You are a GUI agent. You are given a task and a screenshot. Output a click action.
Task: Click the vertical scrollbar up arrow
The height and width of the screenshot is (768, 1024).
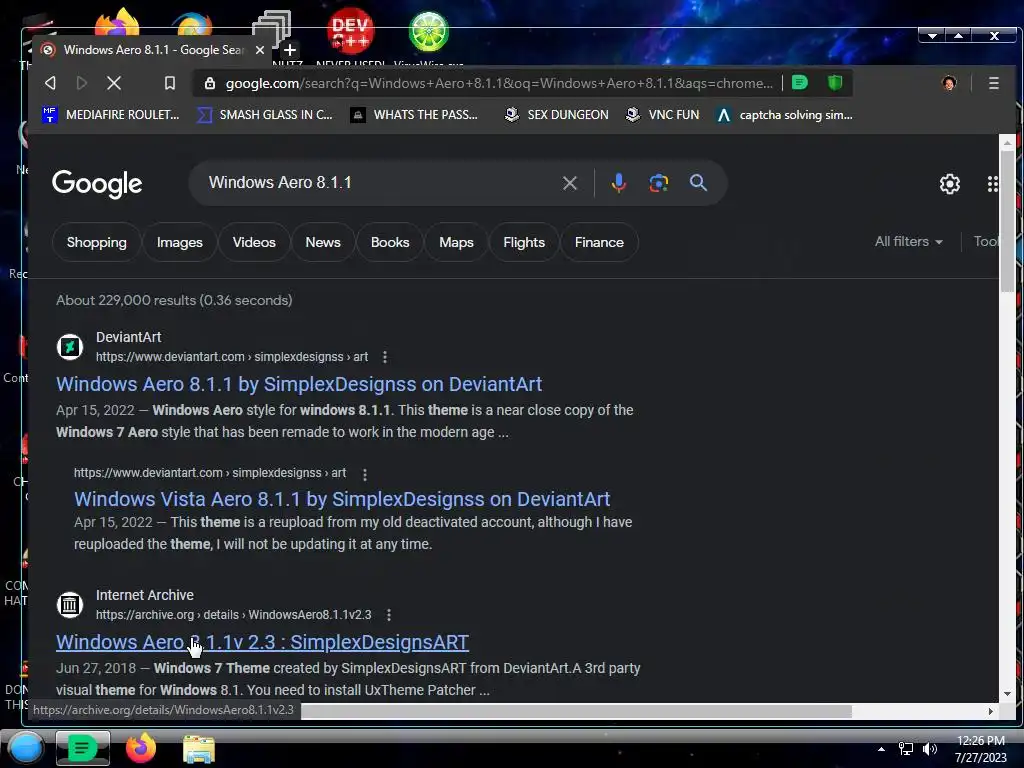(x=1007, y=142)
